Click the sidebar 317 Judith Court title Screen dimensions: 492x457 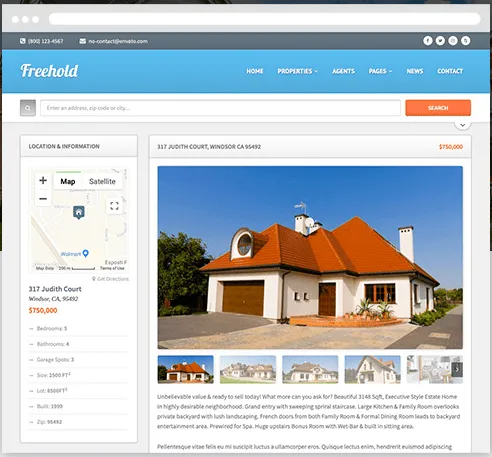[55, 289]
